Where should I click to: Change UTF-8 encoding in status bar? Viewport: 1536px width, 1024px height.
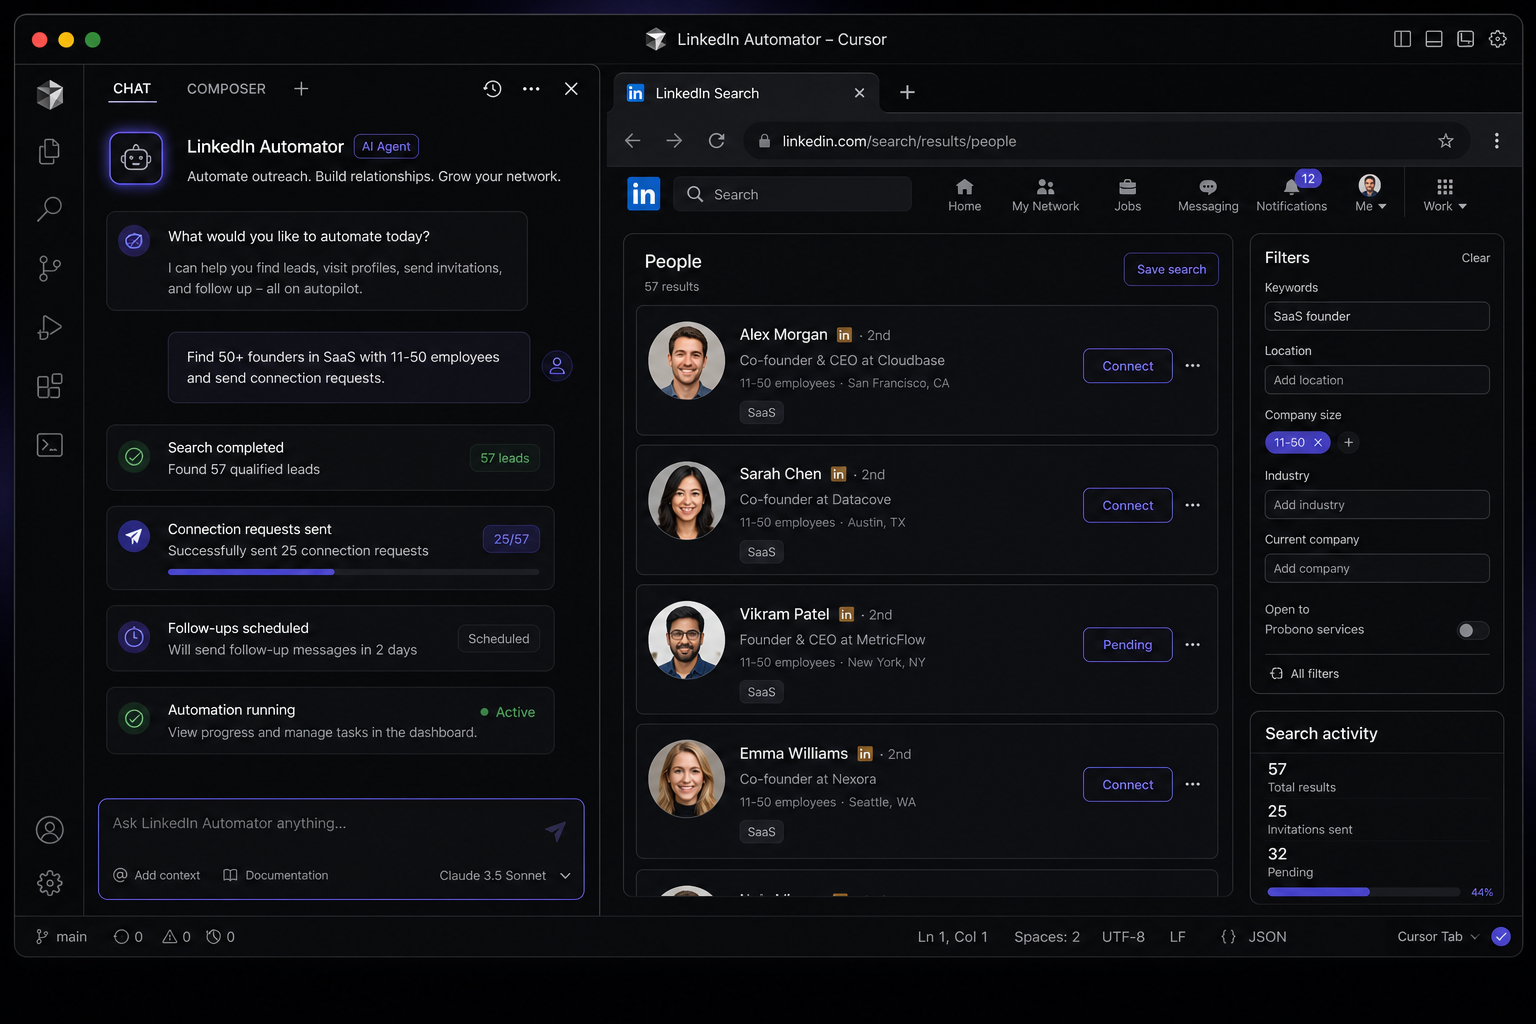1123,937
